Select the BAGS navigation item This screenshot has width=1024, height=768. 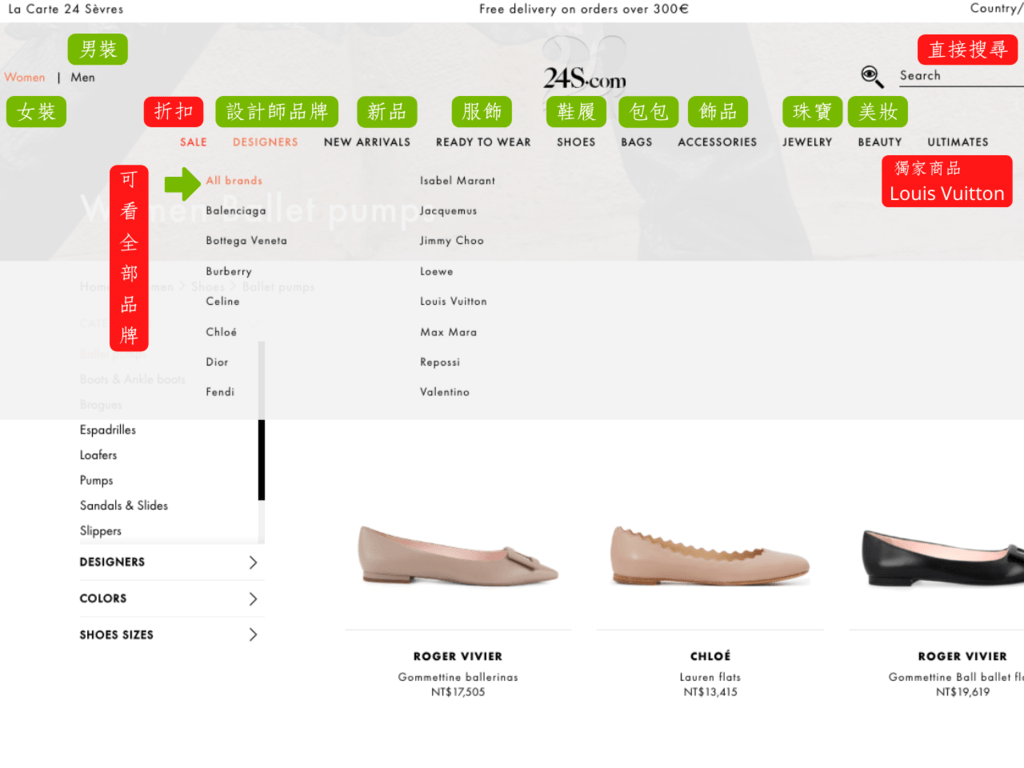coord(637,142)
